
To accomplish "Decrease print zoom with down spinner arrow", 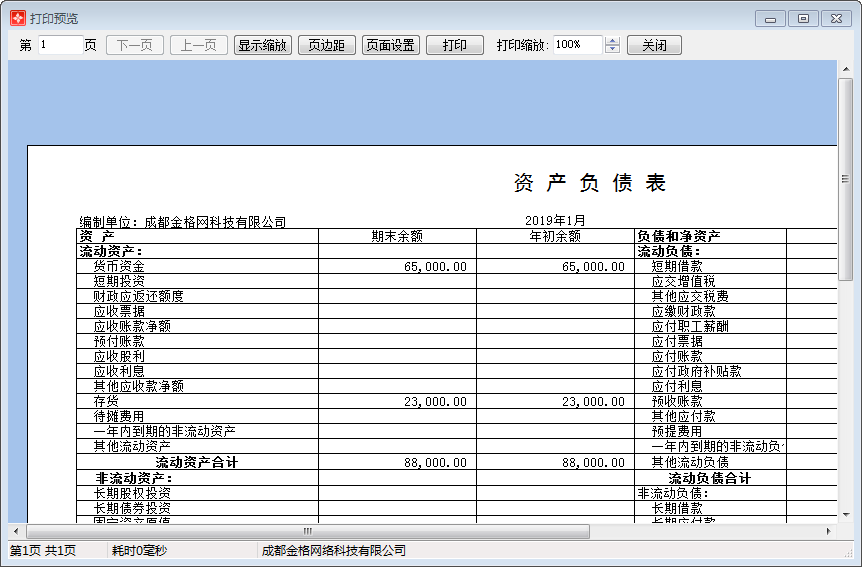I will point(613,50).
